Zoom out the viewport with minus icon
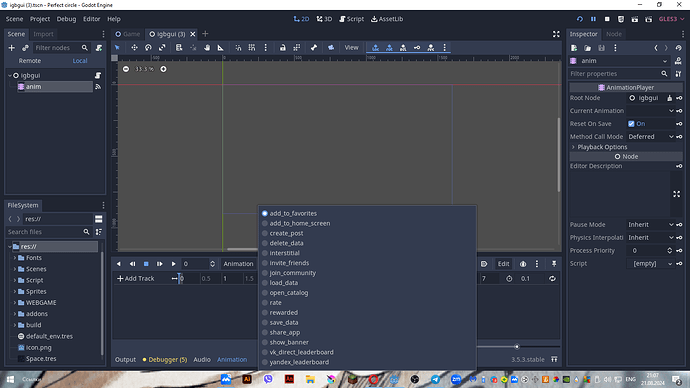This screenshot has height=388, width=690. [x=126, y=69]
